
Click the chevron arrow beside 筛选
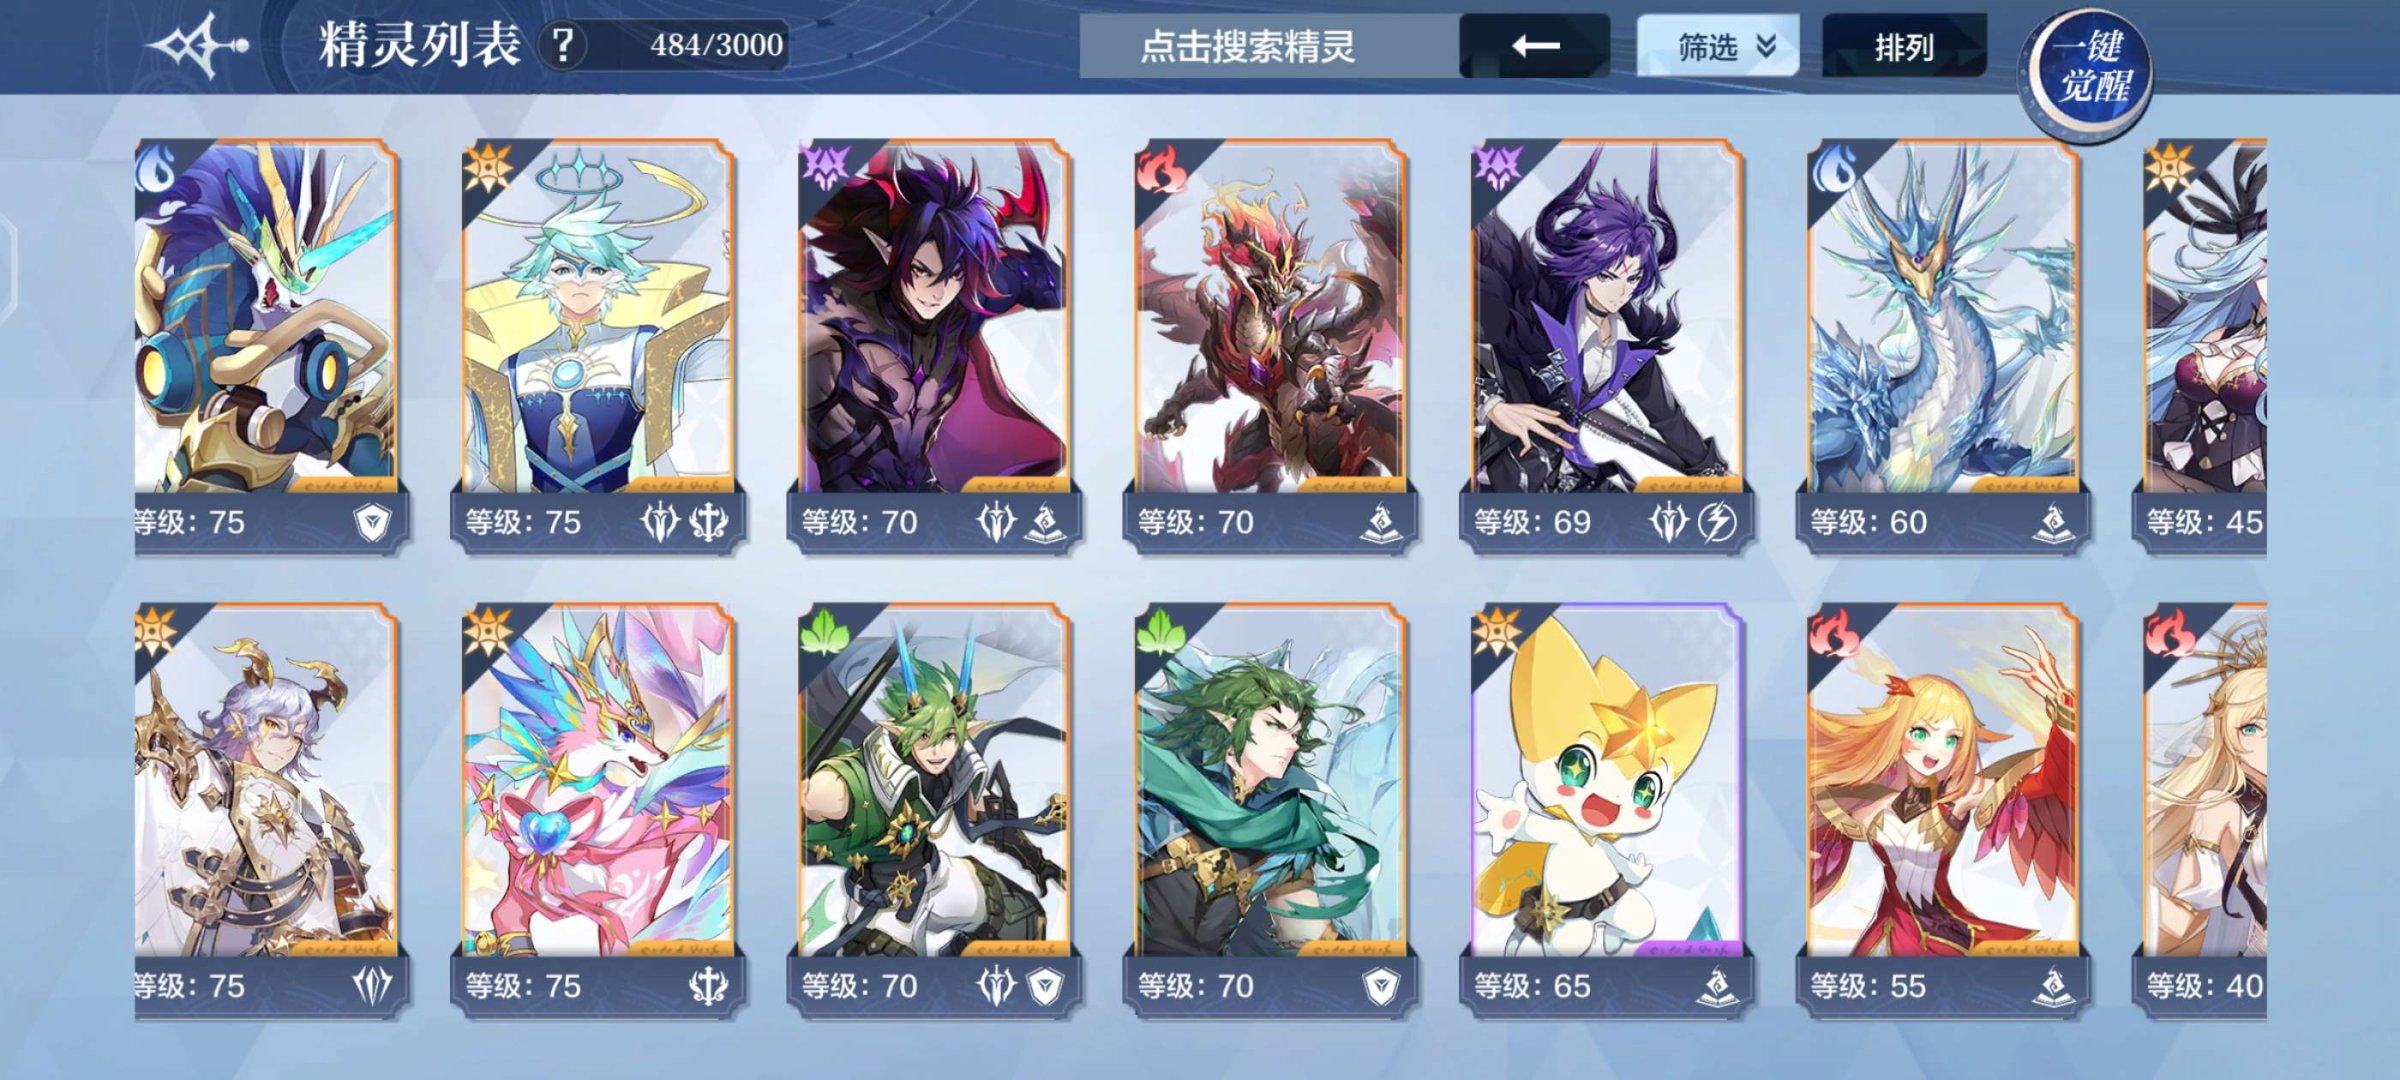click(x=1767, y=46)
